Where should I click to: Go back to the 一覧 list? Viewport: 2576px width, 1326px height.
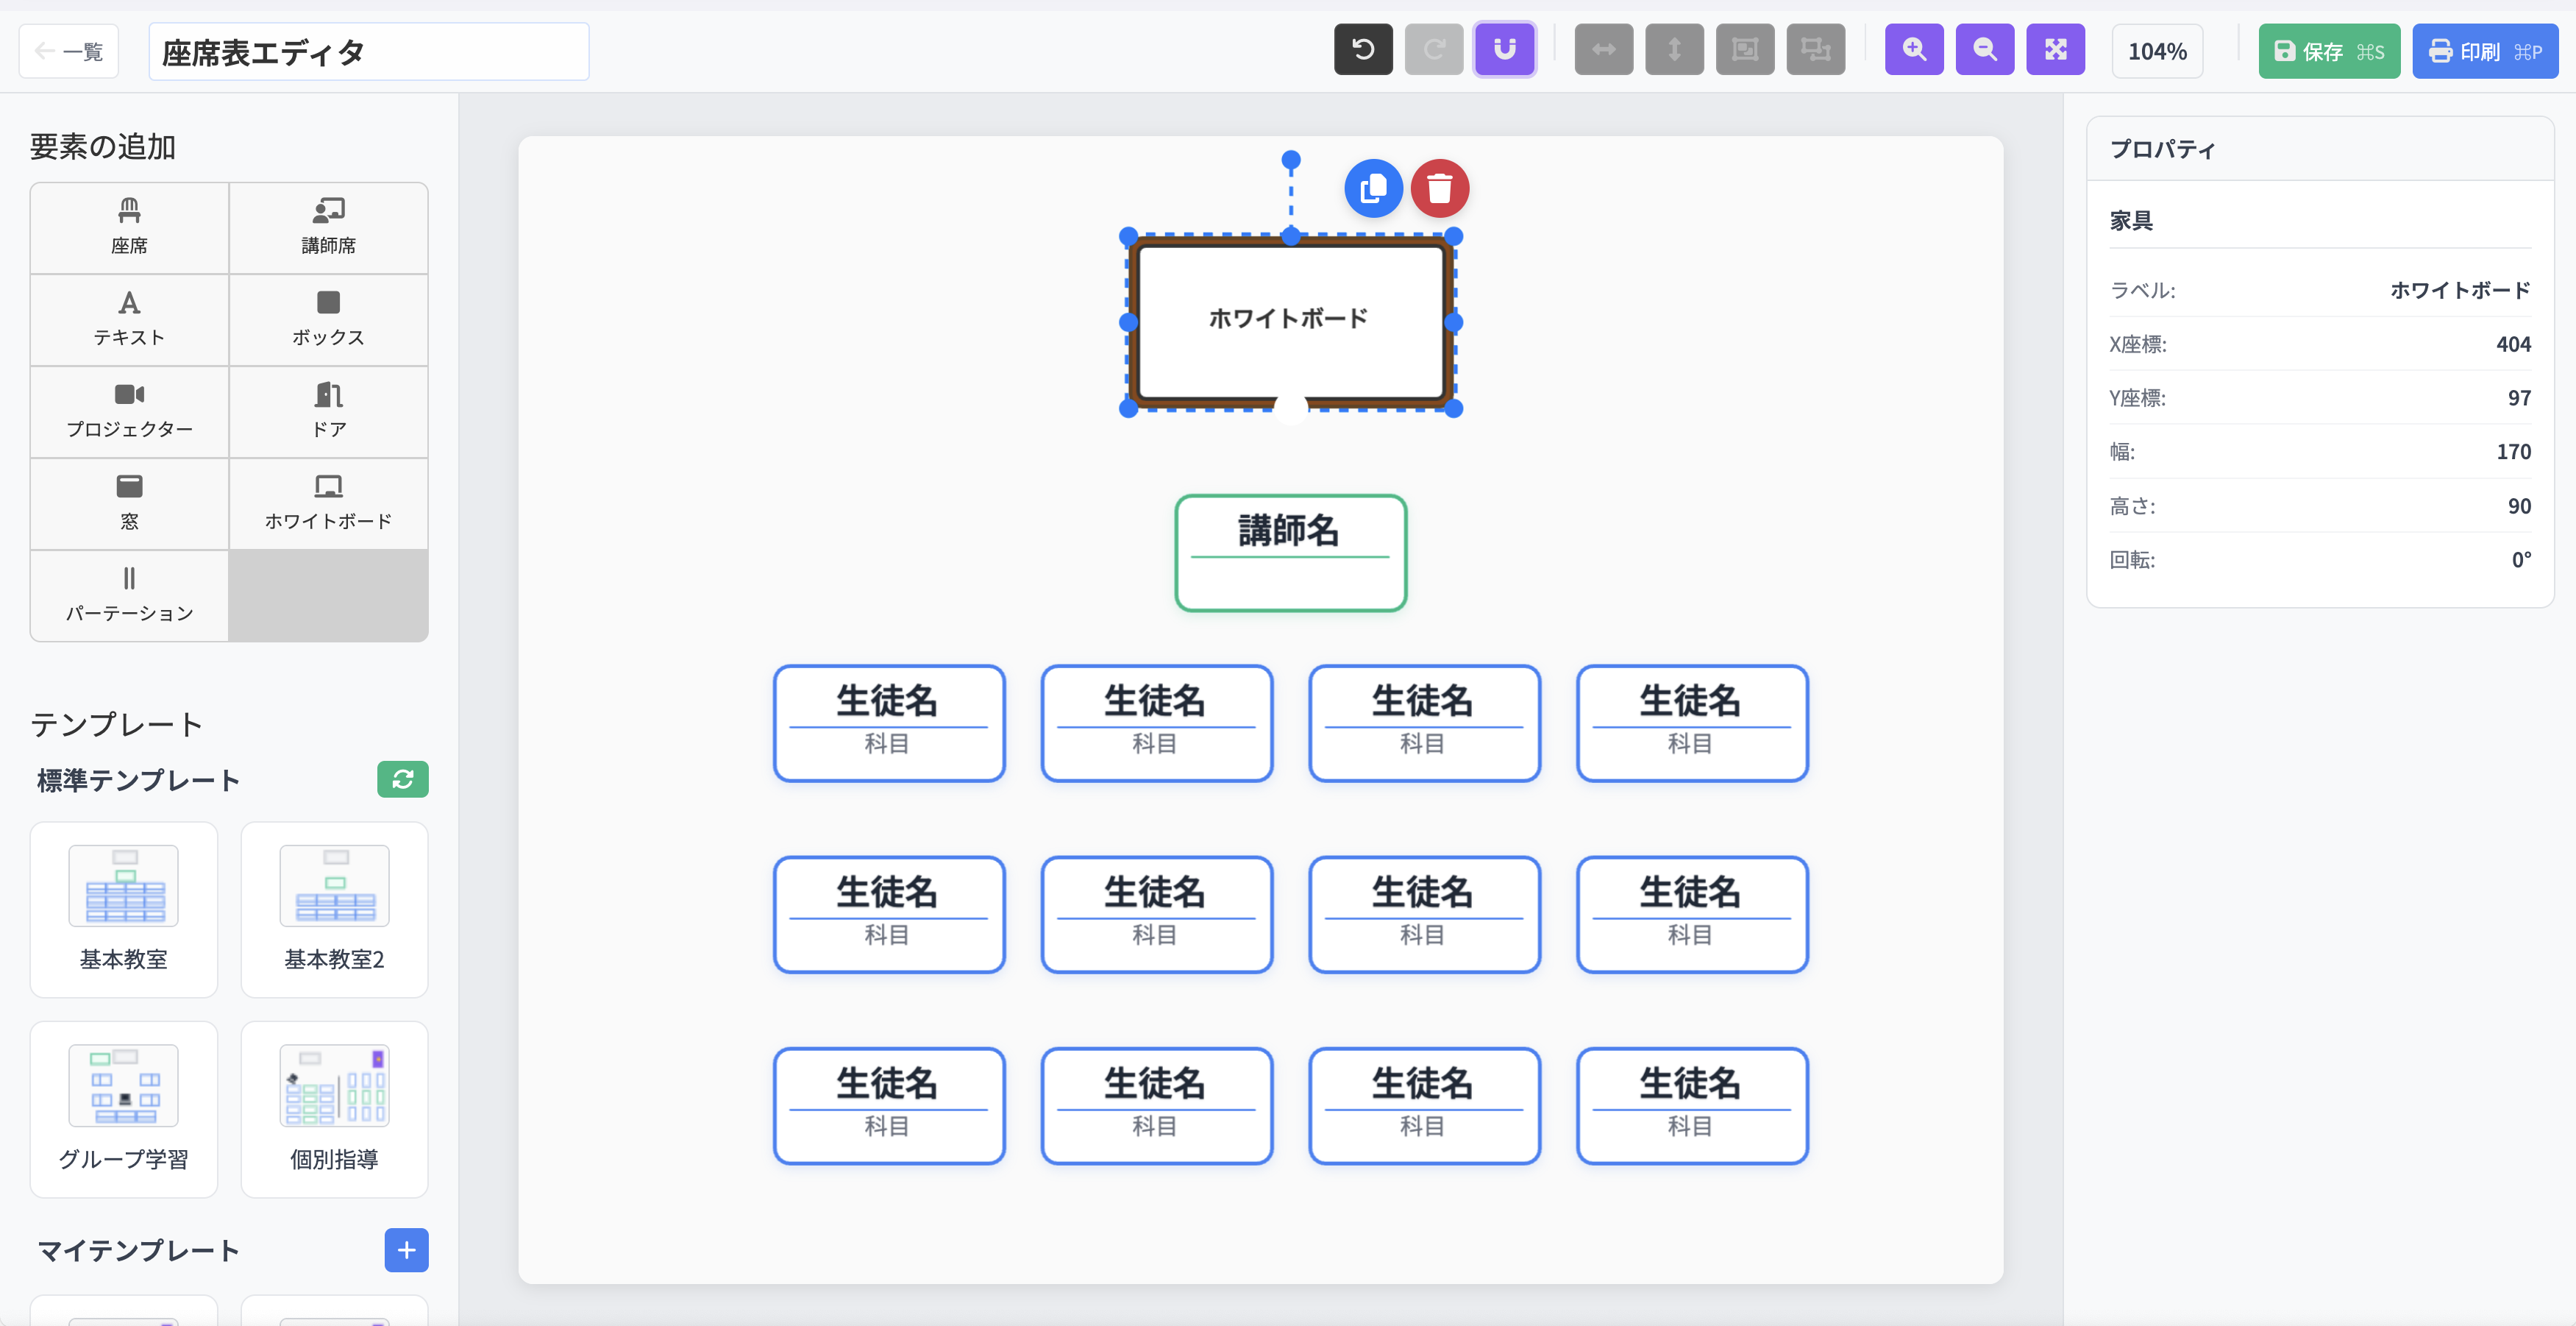(69, 51)
